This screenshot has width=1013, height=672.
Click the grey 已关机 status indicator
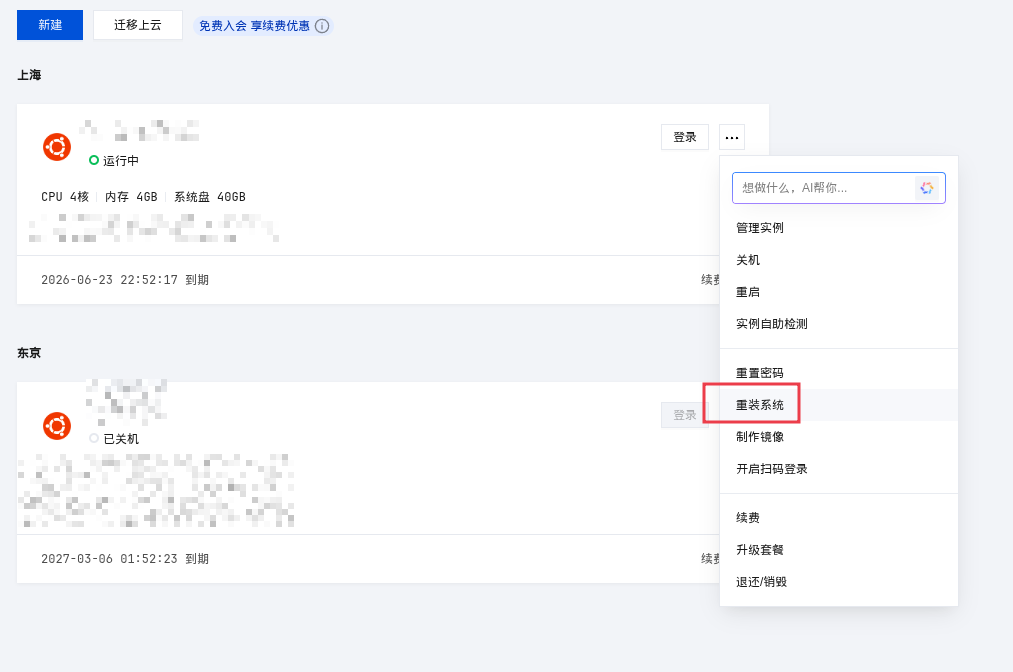point(94,438)
